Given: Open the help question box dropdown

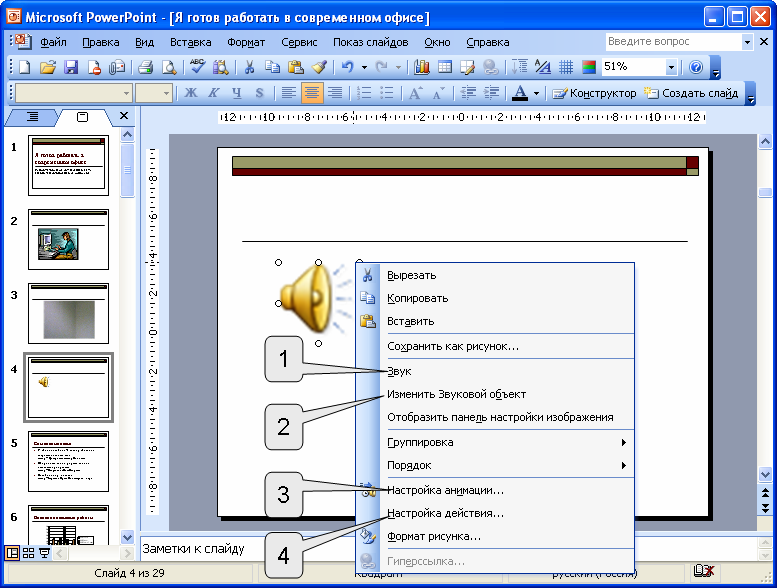Looking at the screenshot, I should tap(747, 42).
